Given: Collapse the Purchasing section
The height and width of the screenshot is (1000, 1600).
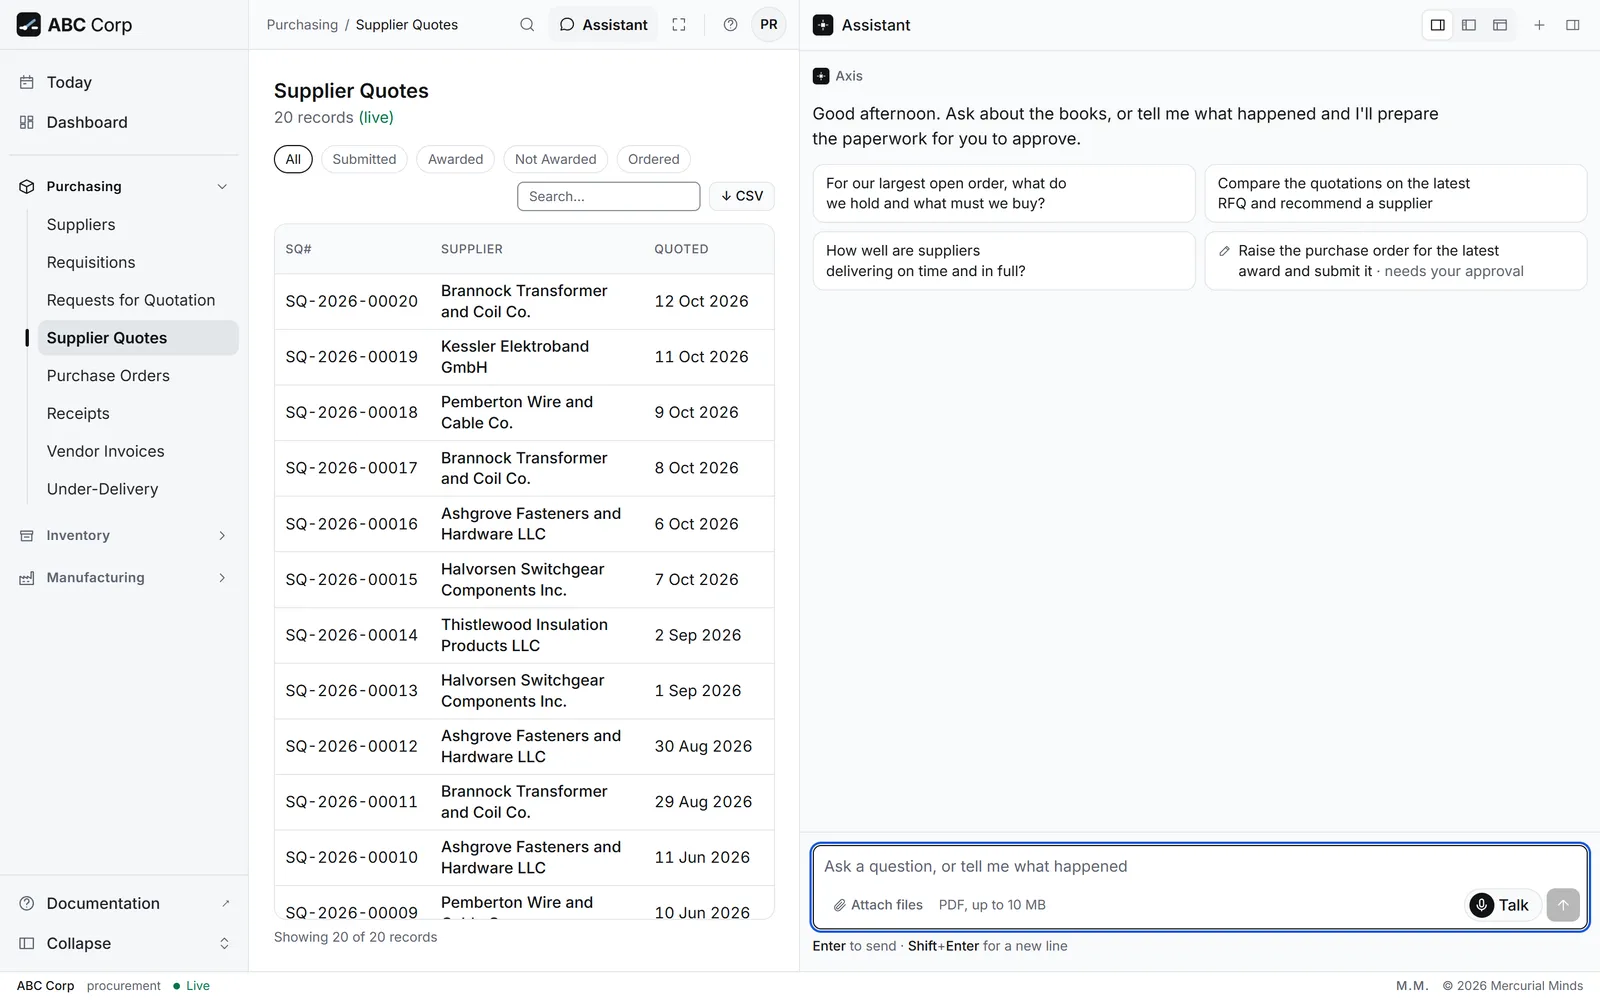Looking at the screenshot, I should click(124, 186).
